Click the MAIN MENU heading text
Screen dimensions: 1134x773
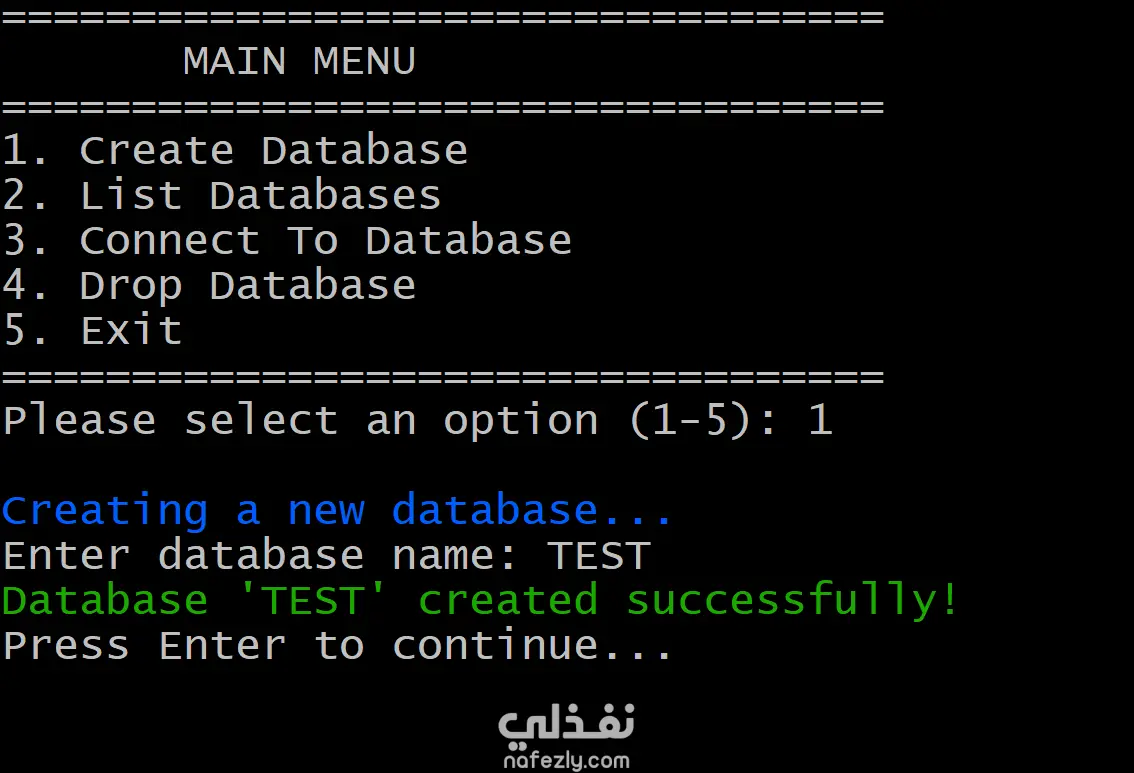click(299, 62)
